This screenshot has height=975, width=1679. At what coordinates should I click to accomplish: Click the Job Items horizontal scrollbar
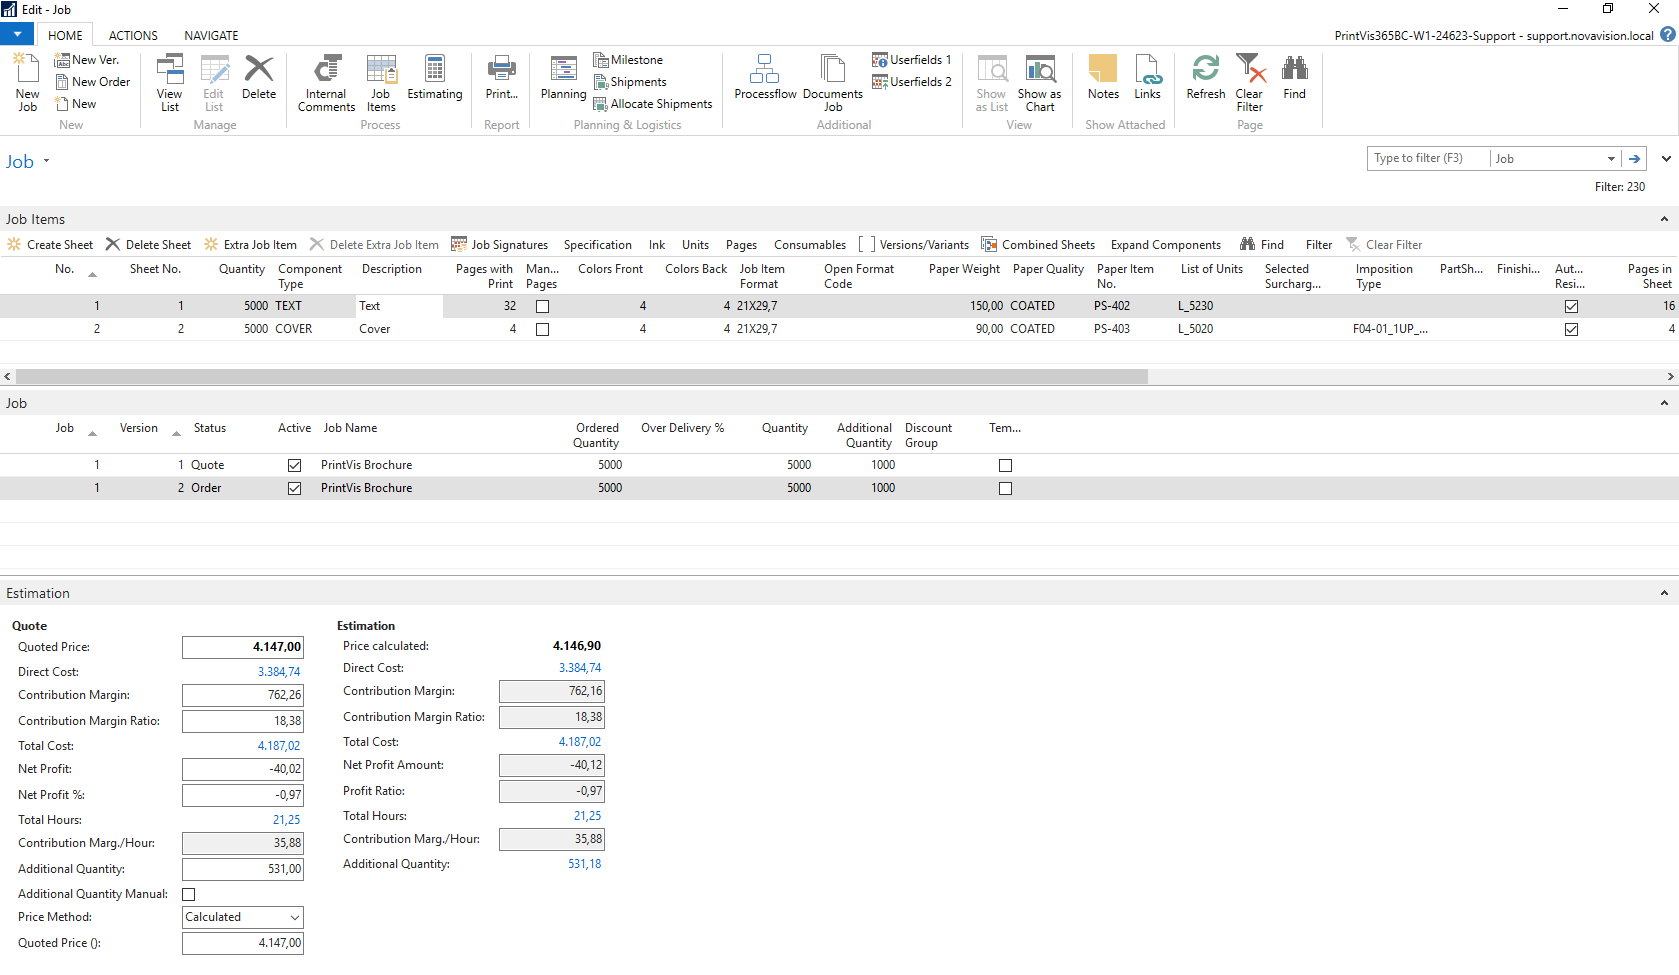click(582, 377)
